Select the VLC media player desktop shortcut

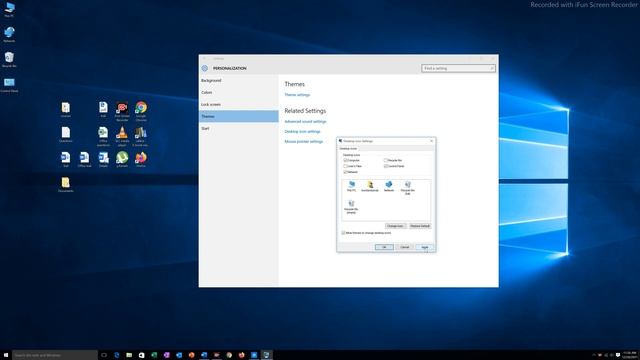(122, 136)
